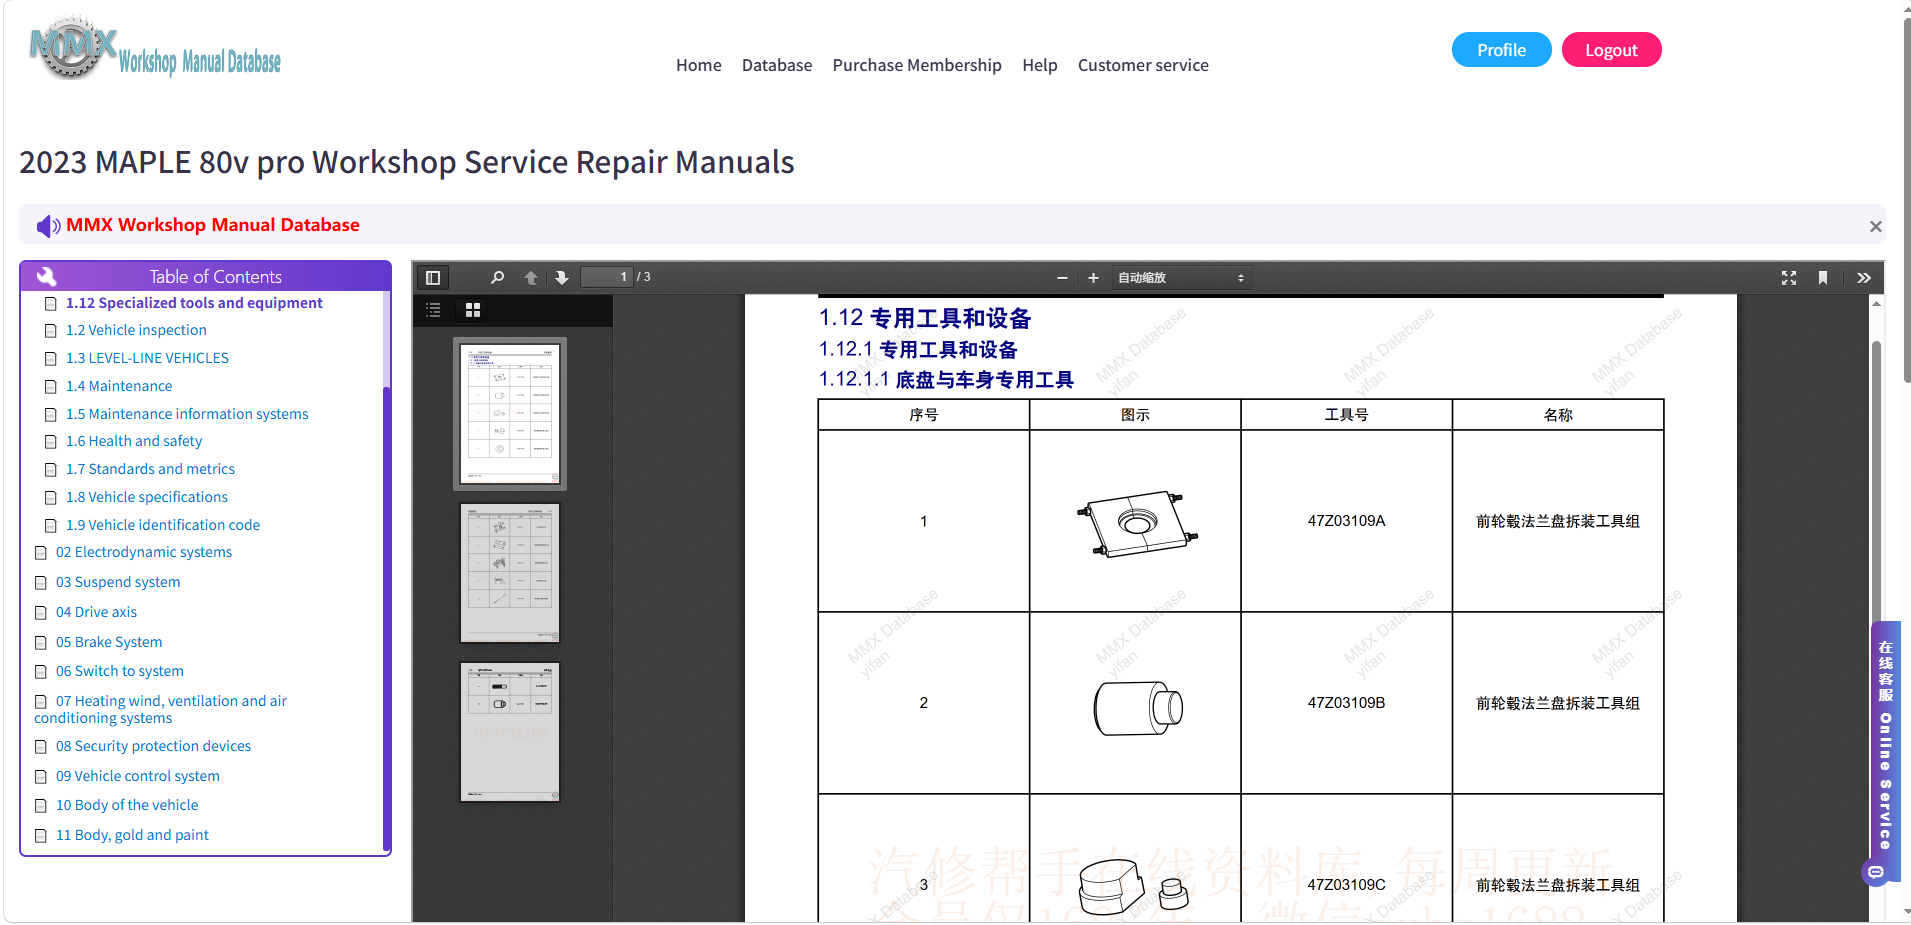
Task: Open the Help page
Action: [1040, 65]
